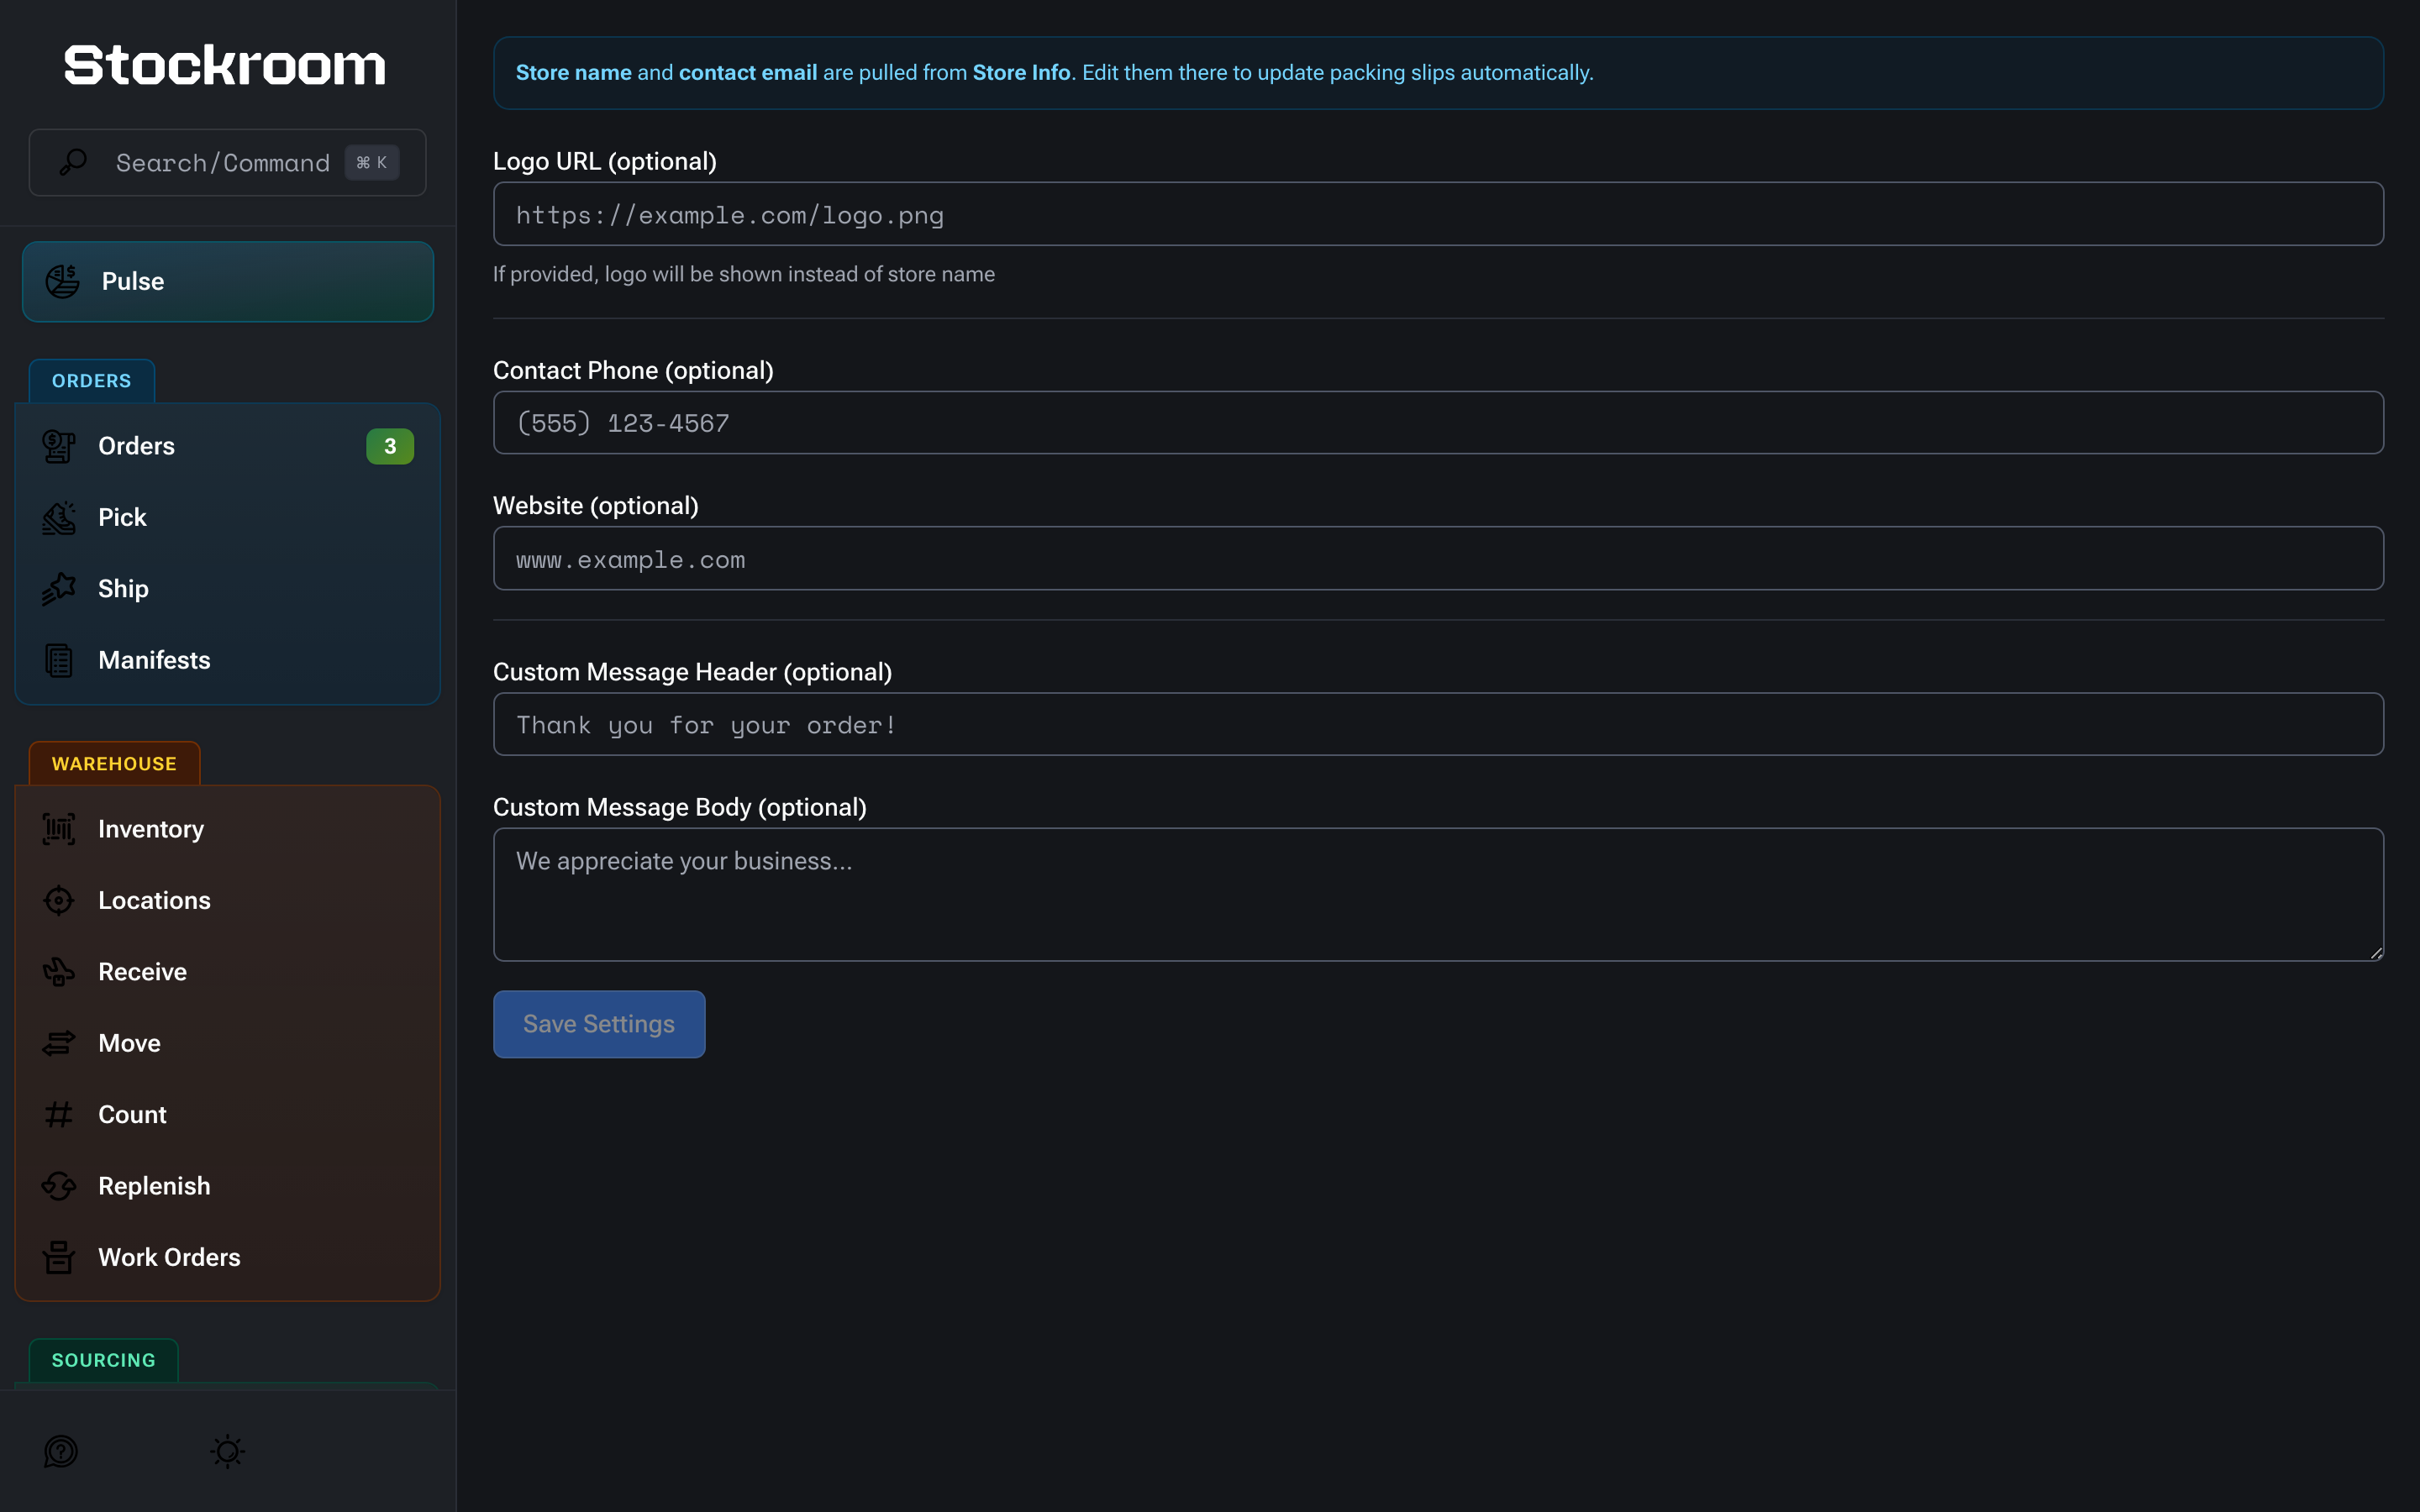The image size is (2420, 1512).
Task: Click the SOURCING section label
Action: point(104,1360)
